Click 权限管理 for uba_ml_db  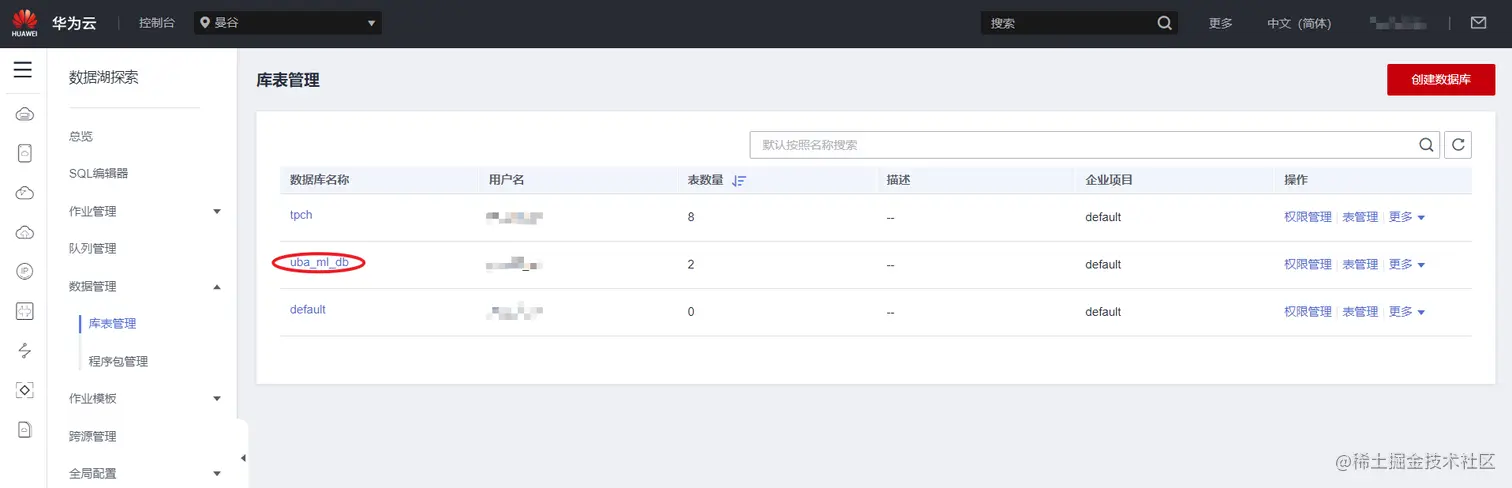(x=1308, y=265)
